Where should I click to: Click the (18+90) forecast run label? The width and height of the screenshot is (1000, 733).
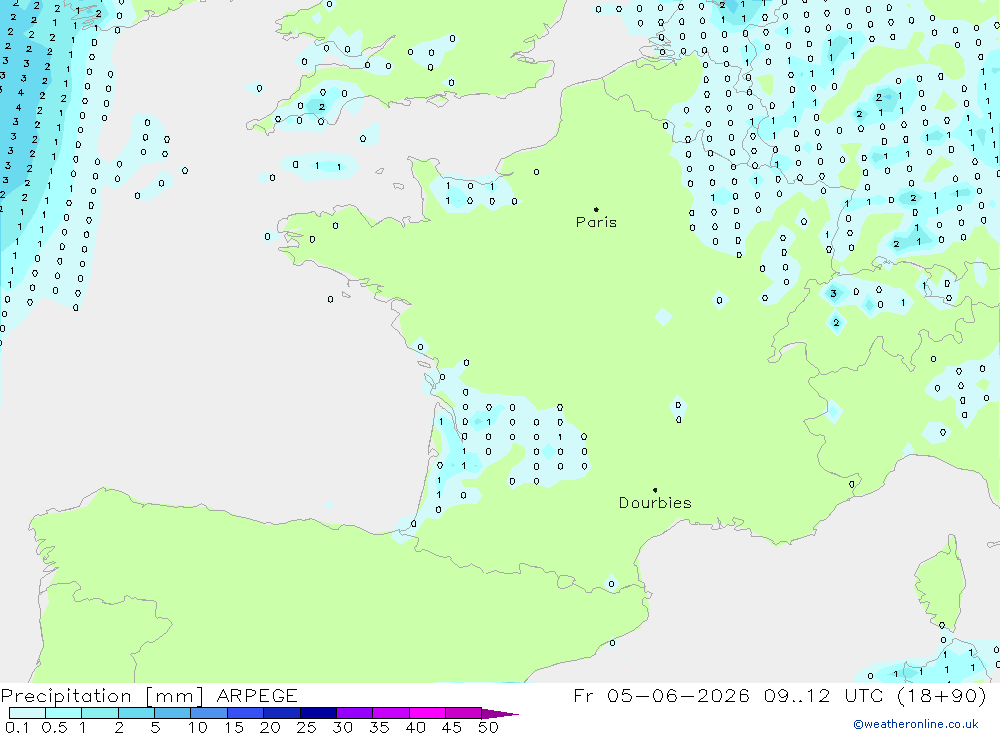[941, 695]
